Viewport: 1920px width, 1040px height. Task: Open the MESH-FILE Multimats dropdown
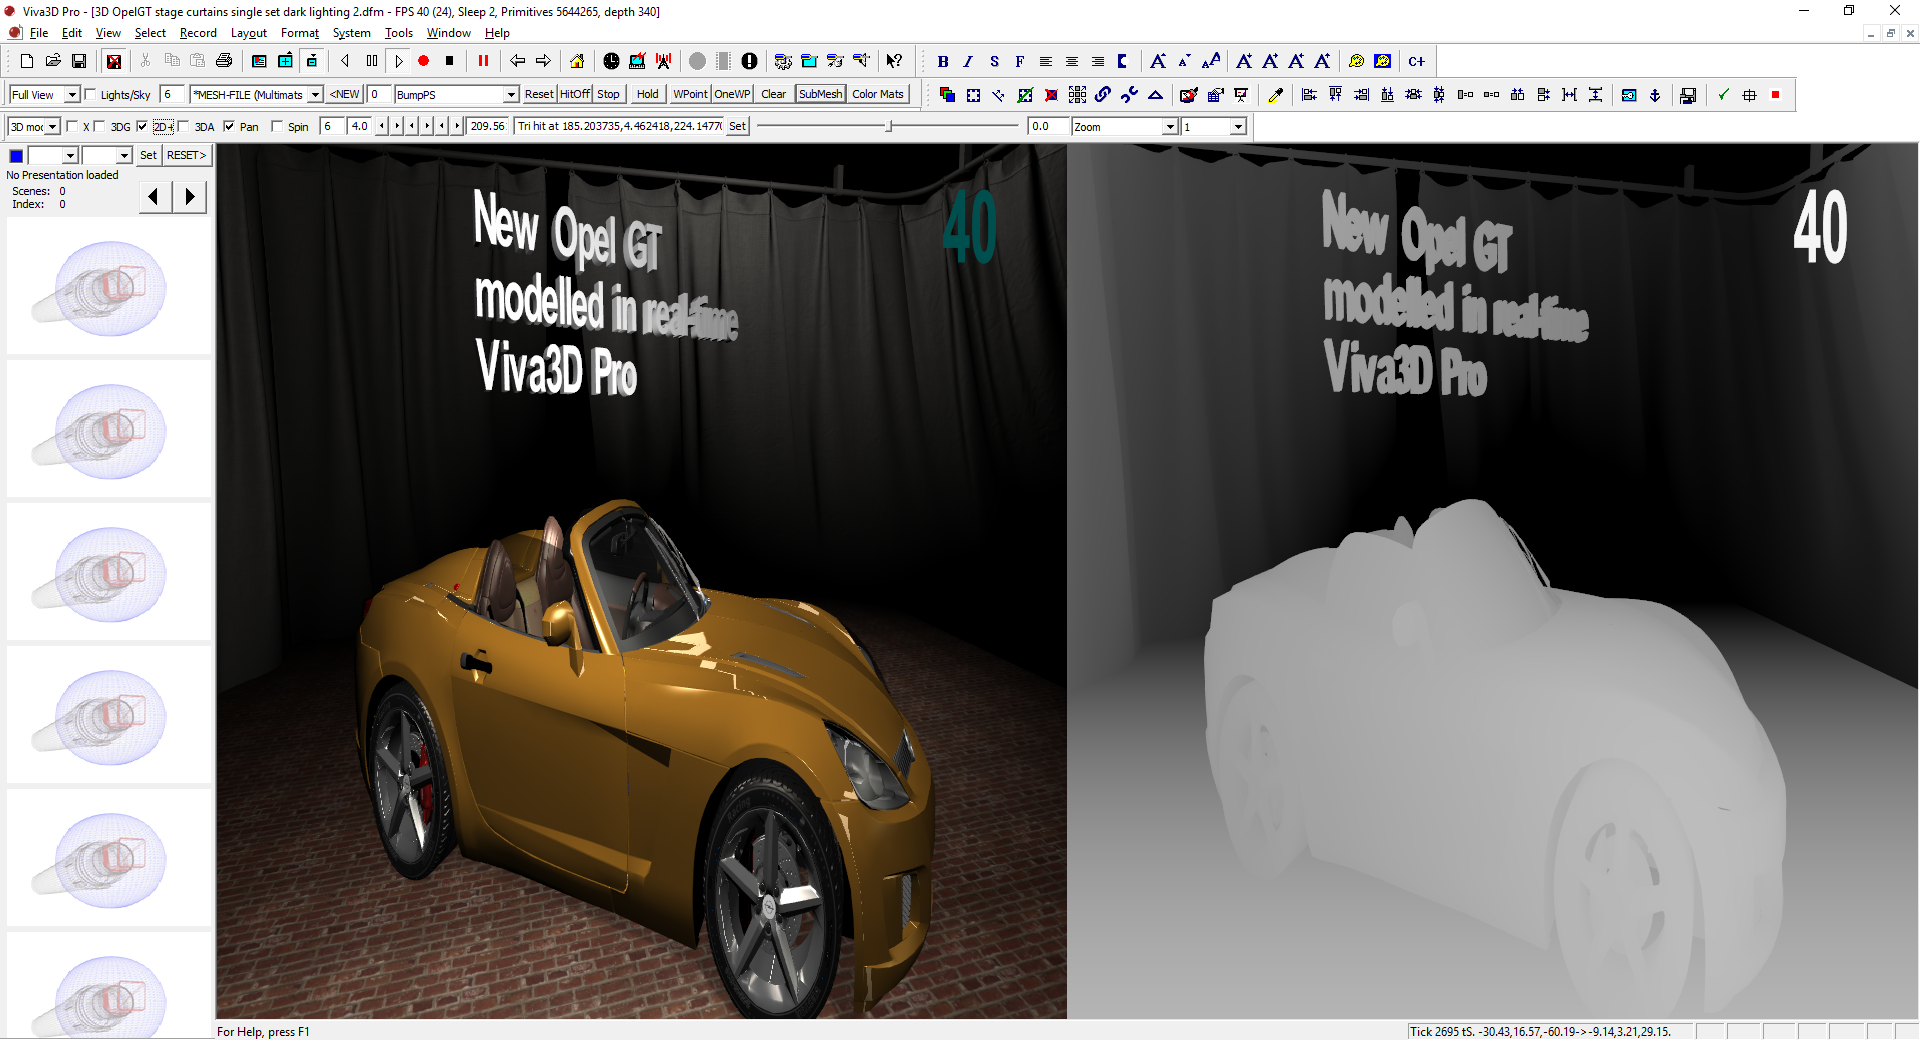pos(313,94)
